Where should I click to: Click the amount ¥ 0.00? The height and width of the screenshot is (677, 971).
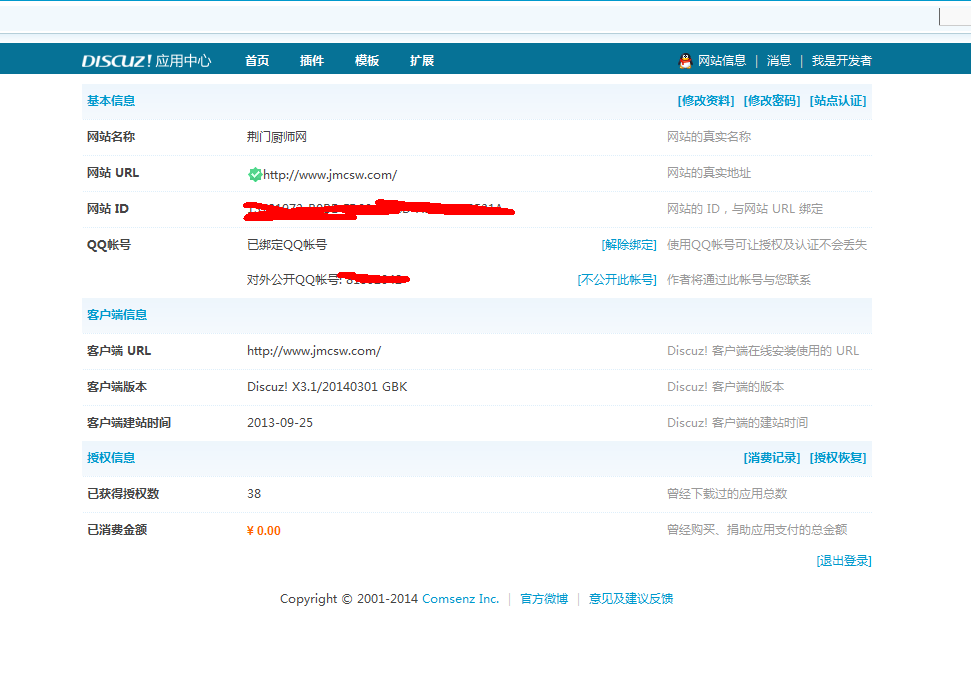pos(264,531)
